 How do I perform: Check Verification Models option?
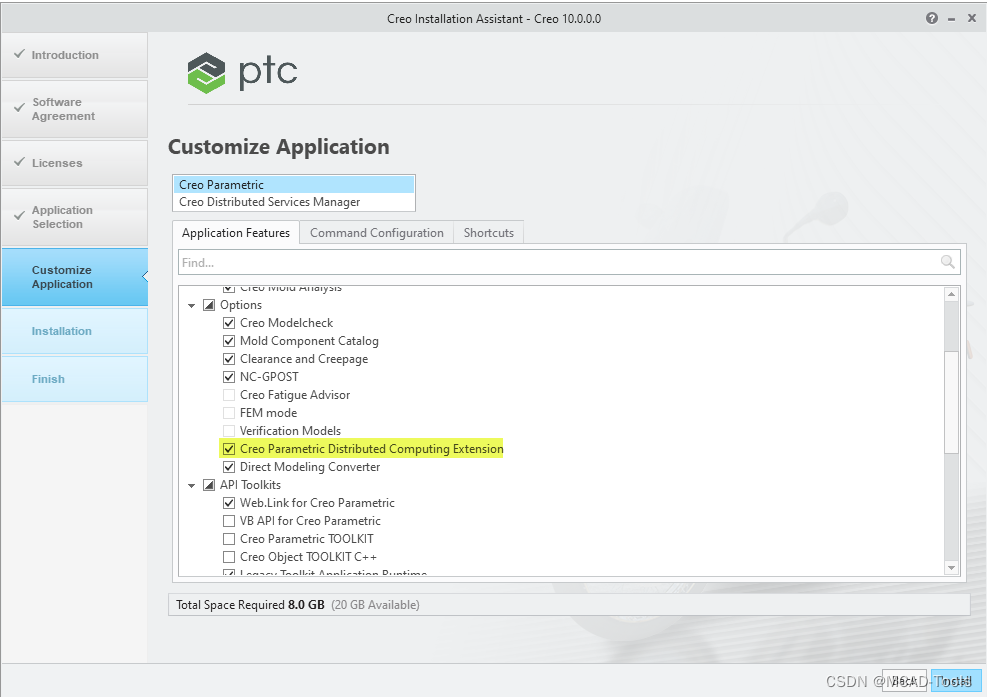[x=229, y=431]
